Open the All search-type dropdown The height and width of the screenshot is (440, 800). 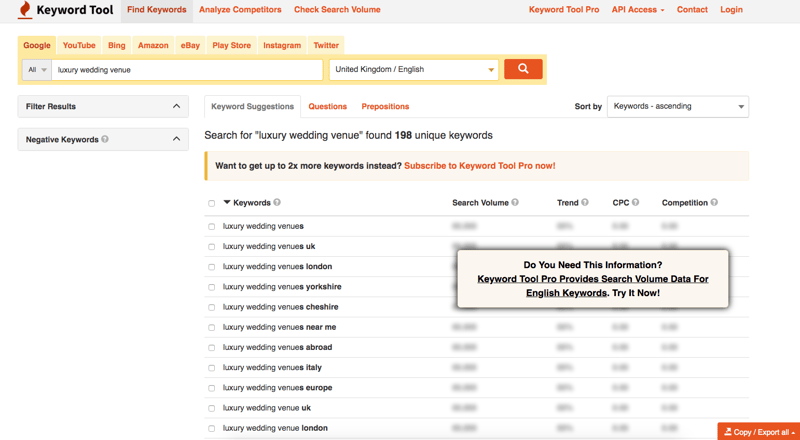pyautogui.click(x=37, y=70)
